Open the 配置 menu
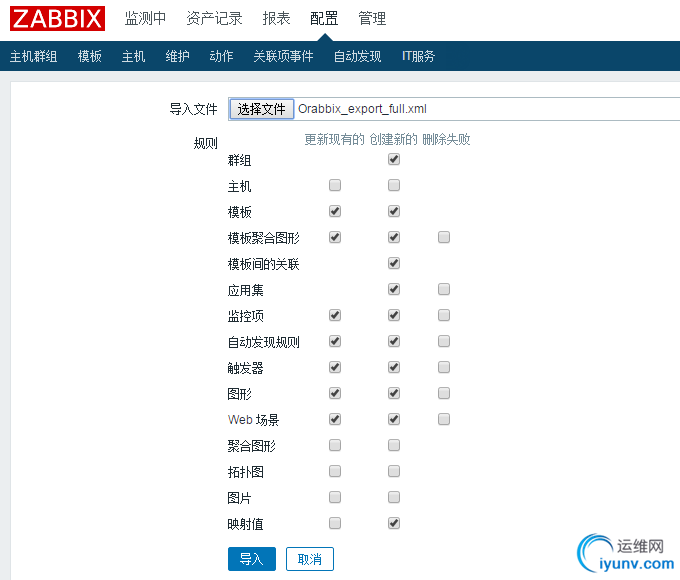680x580 pixels. coord(324,18)
